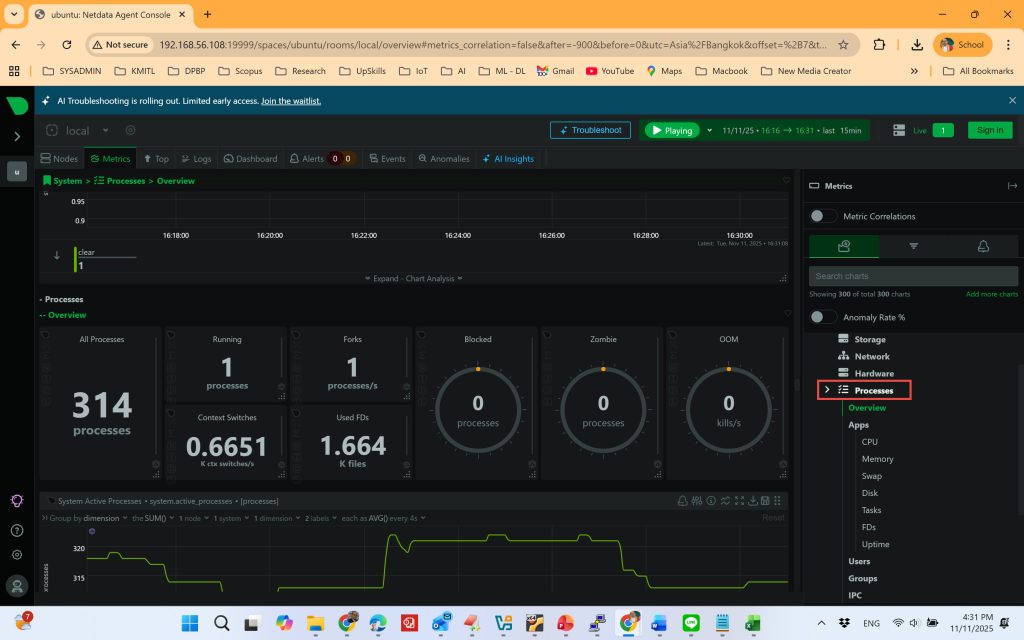
Task: Turn on the Anomaly Rate % toggle
Action: (x=823, y=317)
